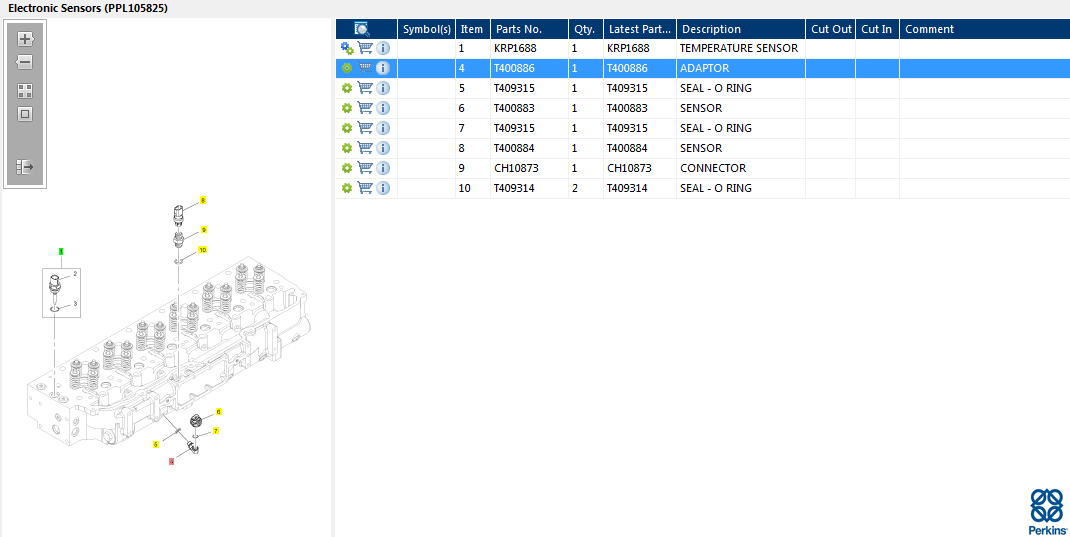Click parts number CH10873 in Parts No. column
The image size is (1070, 537).
[x=516, y=168]
